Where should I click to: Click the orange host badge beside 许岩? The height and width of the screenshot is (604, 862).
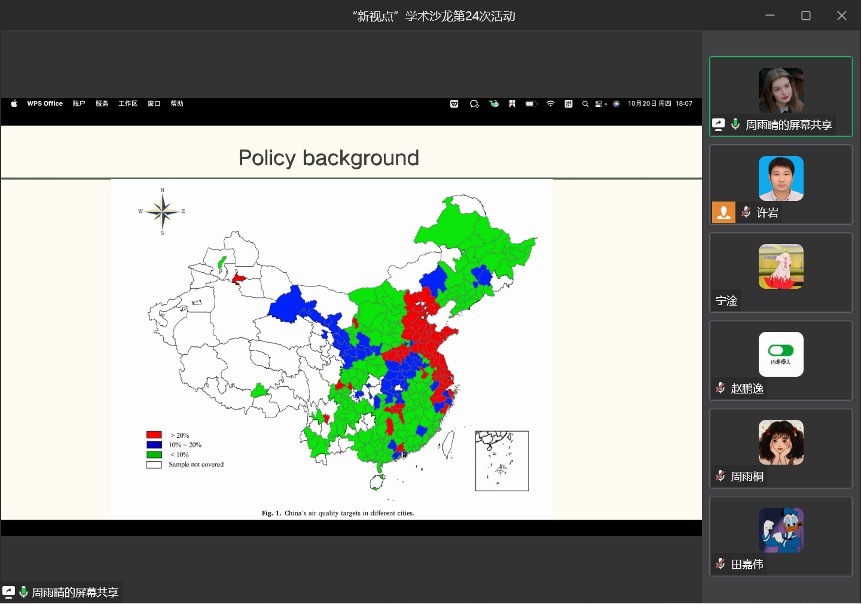723,212
